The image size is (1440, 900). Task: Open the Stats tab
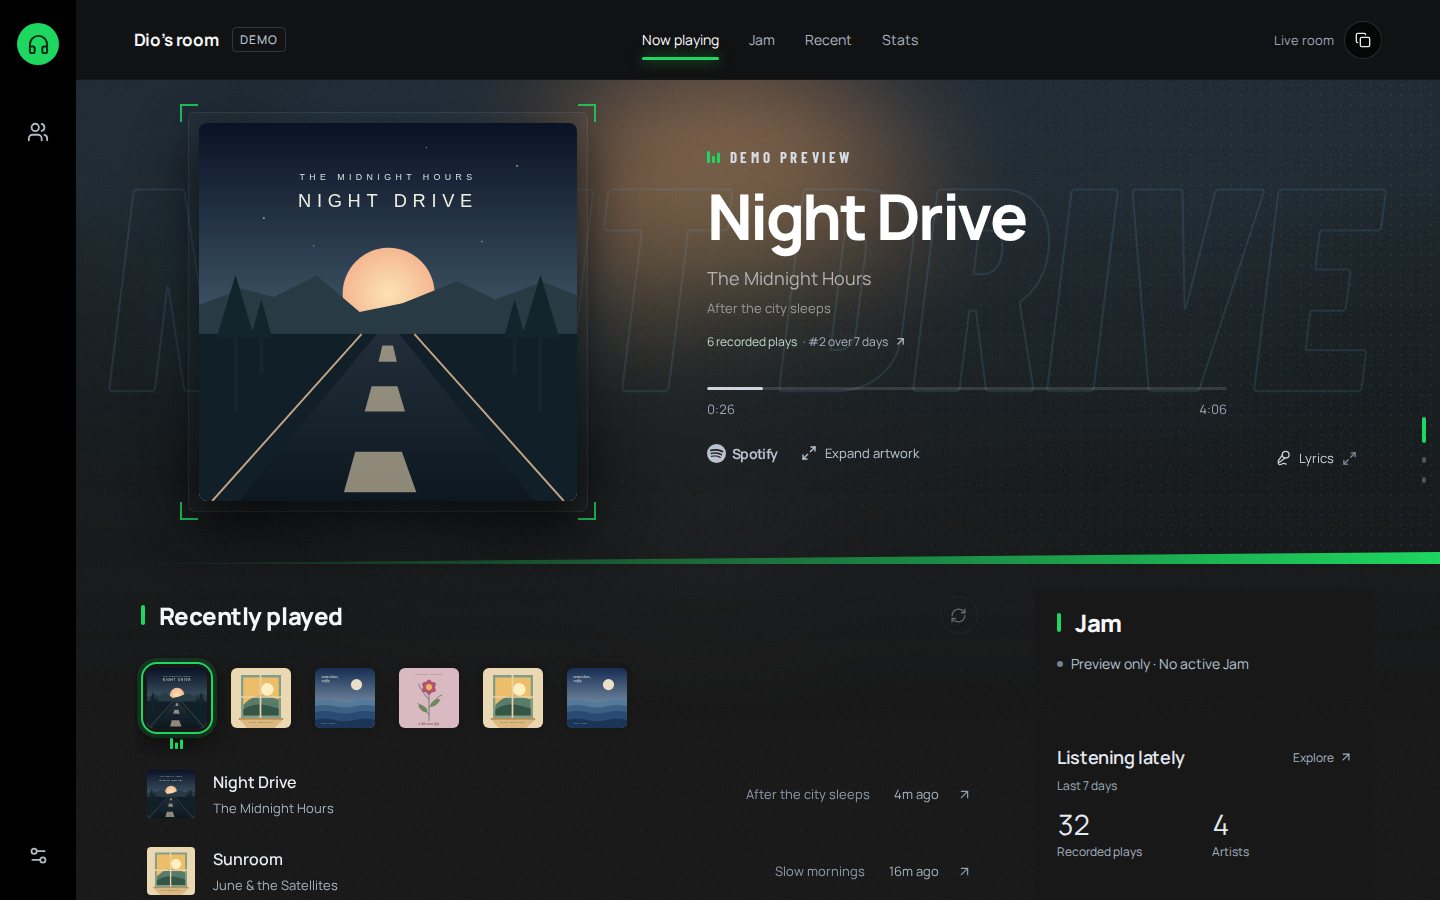pyautogui.click(x=900, y=40)
